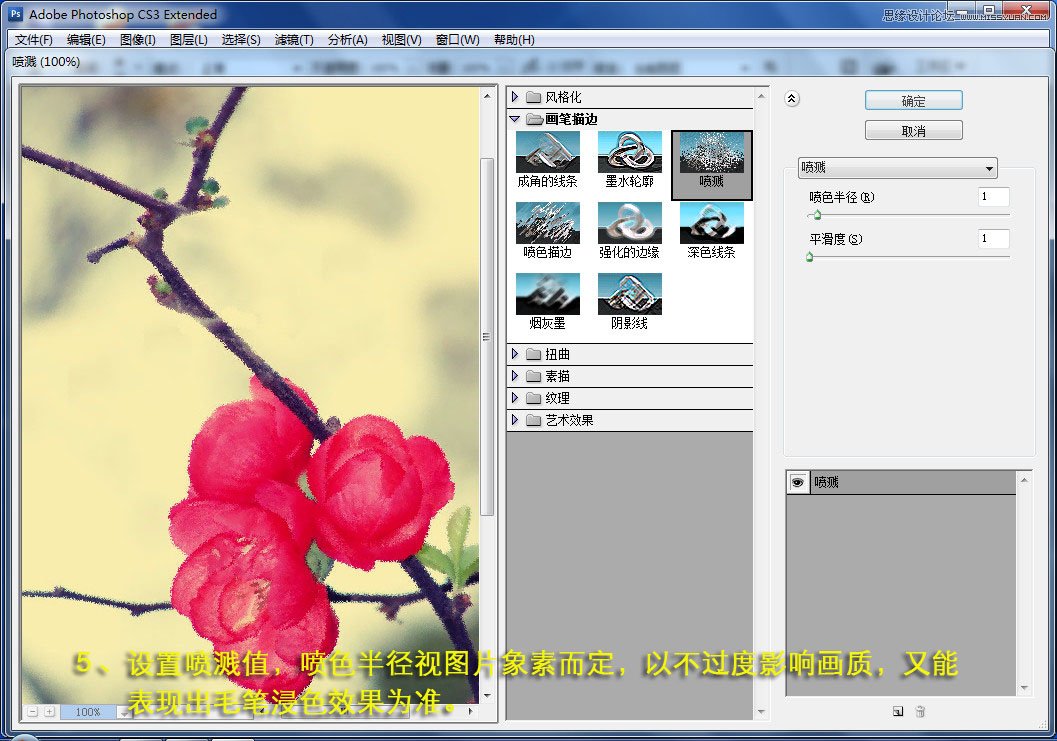Click the new effect layer icon
The width and height of the screenshot is (1057, 741).
pyautogui.click(x=898, y=711)
